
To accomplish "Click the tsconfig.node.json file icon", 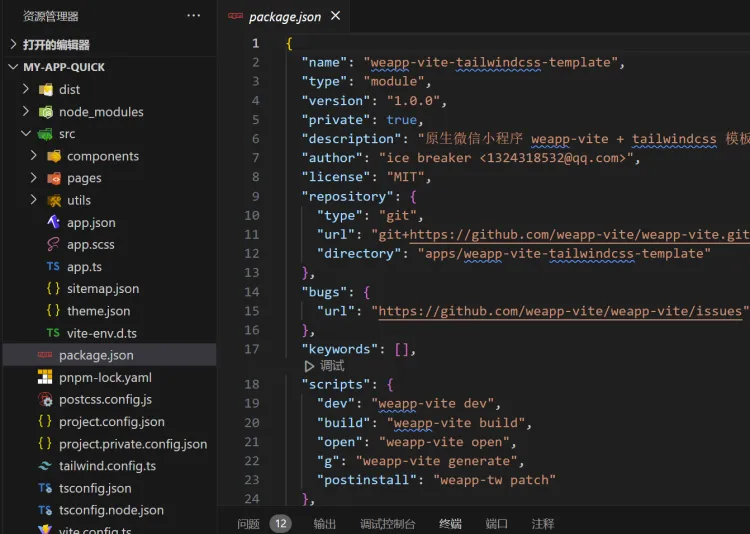I will click(x=45, y=510).
